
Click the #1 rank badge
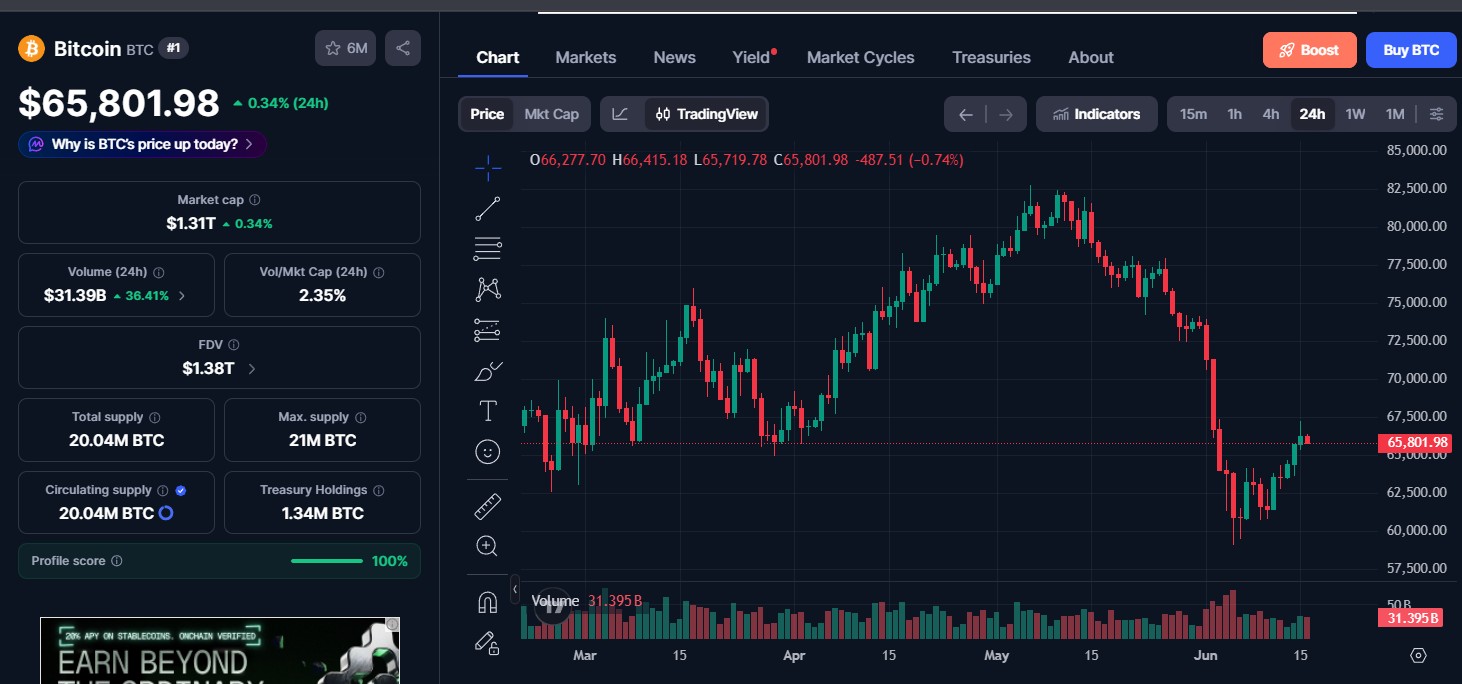[x=172, y=48]
